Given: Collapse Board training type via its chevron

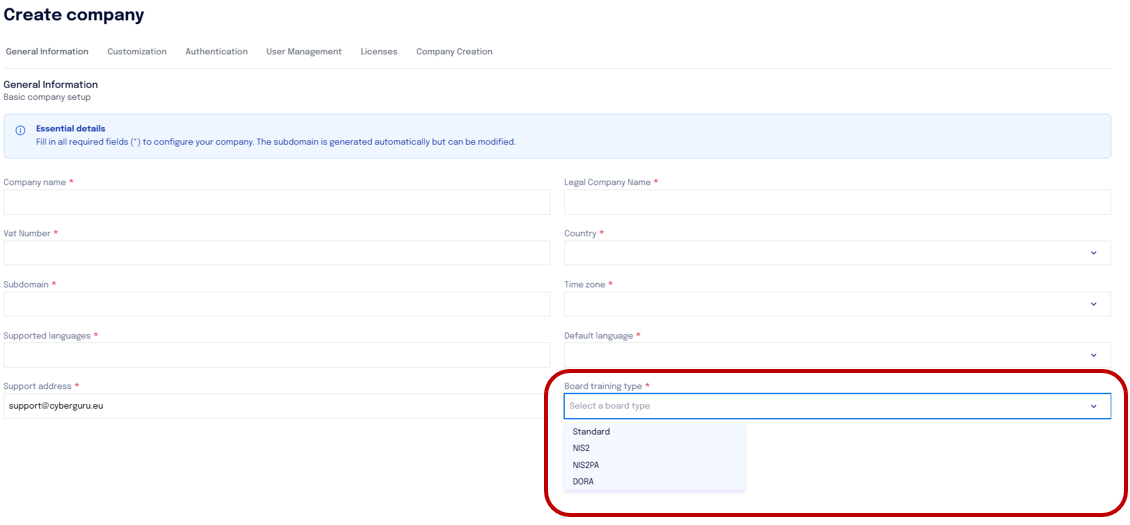Looking at the screenshot, I should (1093, 406).
